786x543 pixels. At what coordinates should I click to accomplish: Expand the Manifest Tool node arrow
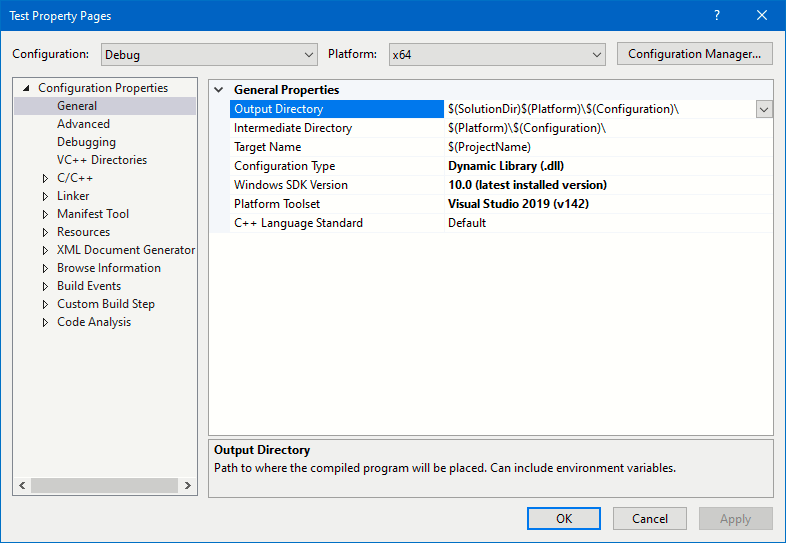45,214
